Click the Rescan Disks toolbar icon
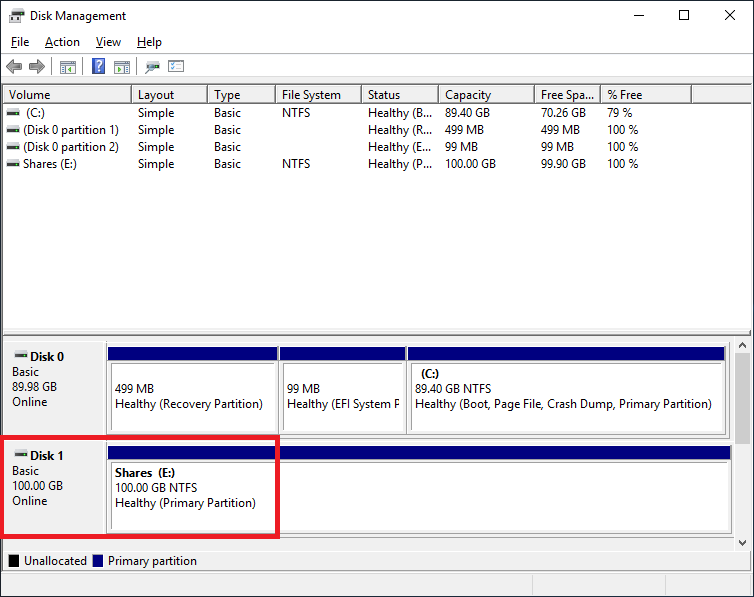Viewport: 754px width, 597px height. click(x=152, y=67)
